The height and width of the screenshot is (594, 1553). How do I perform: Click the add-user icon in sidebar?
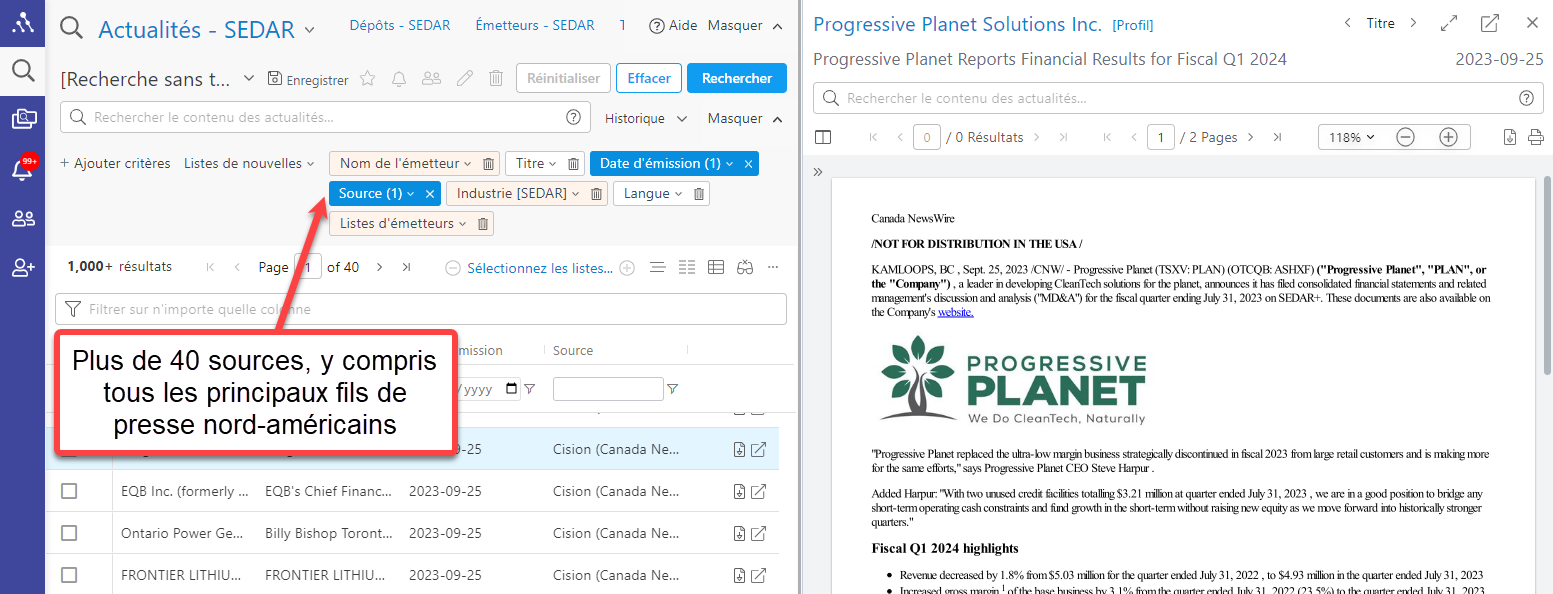22,267
